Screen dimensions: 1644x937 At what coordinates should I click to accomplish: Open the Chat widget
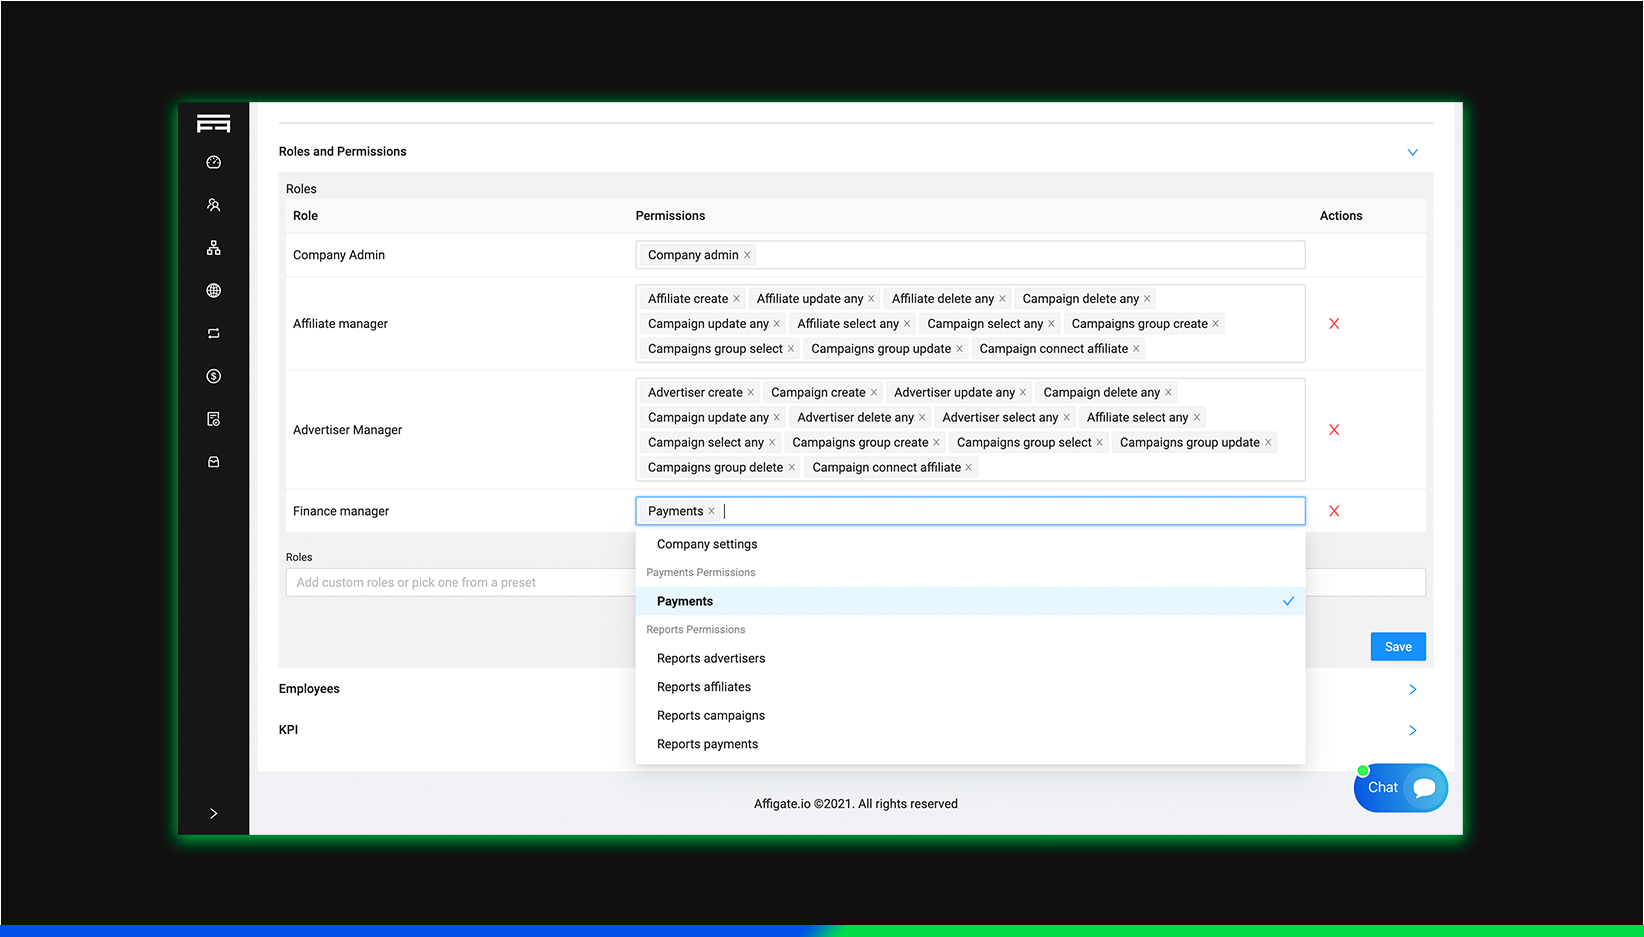tap(1399, 787)
